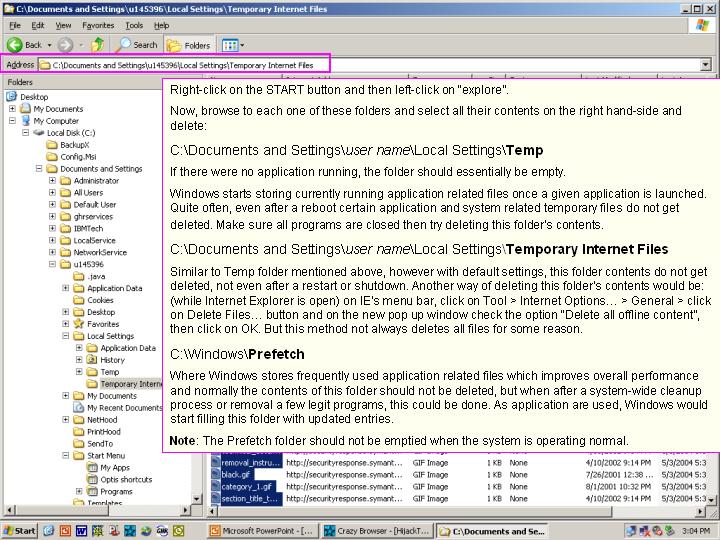This screenshot has height=540, width=720.
Task: Select the category_1.gif file
Action: [246, 487]
